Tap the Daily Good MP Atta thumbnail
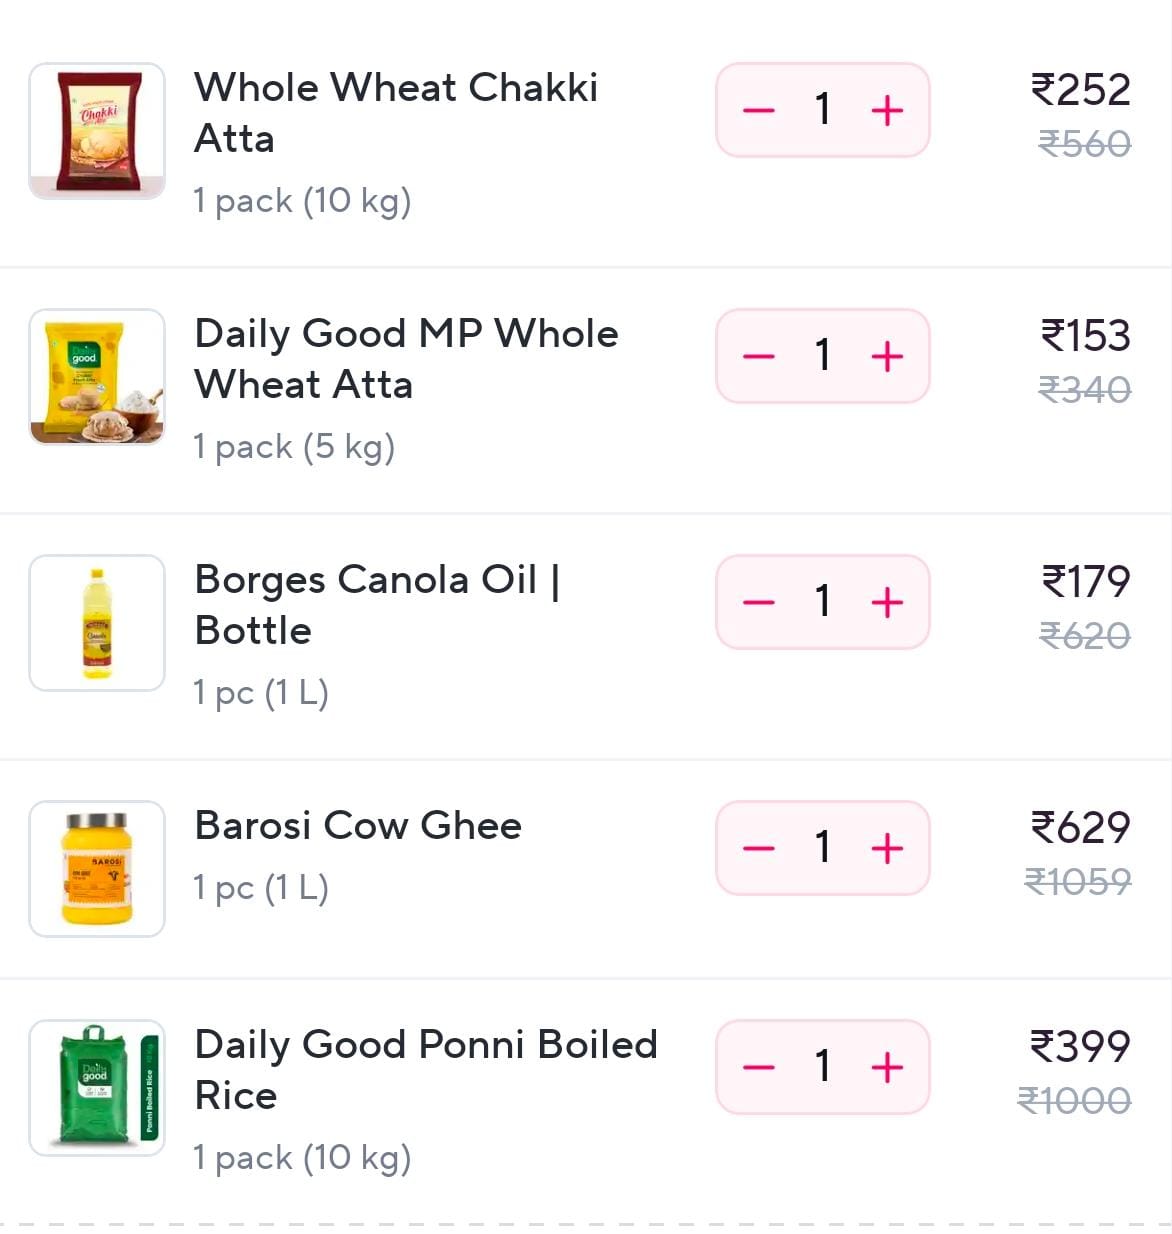1172x1234 pixels. pyautogui.click(x=97, y=377)
